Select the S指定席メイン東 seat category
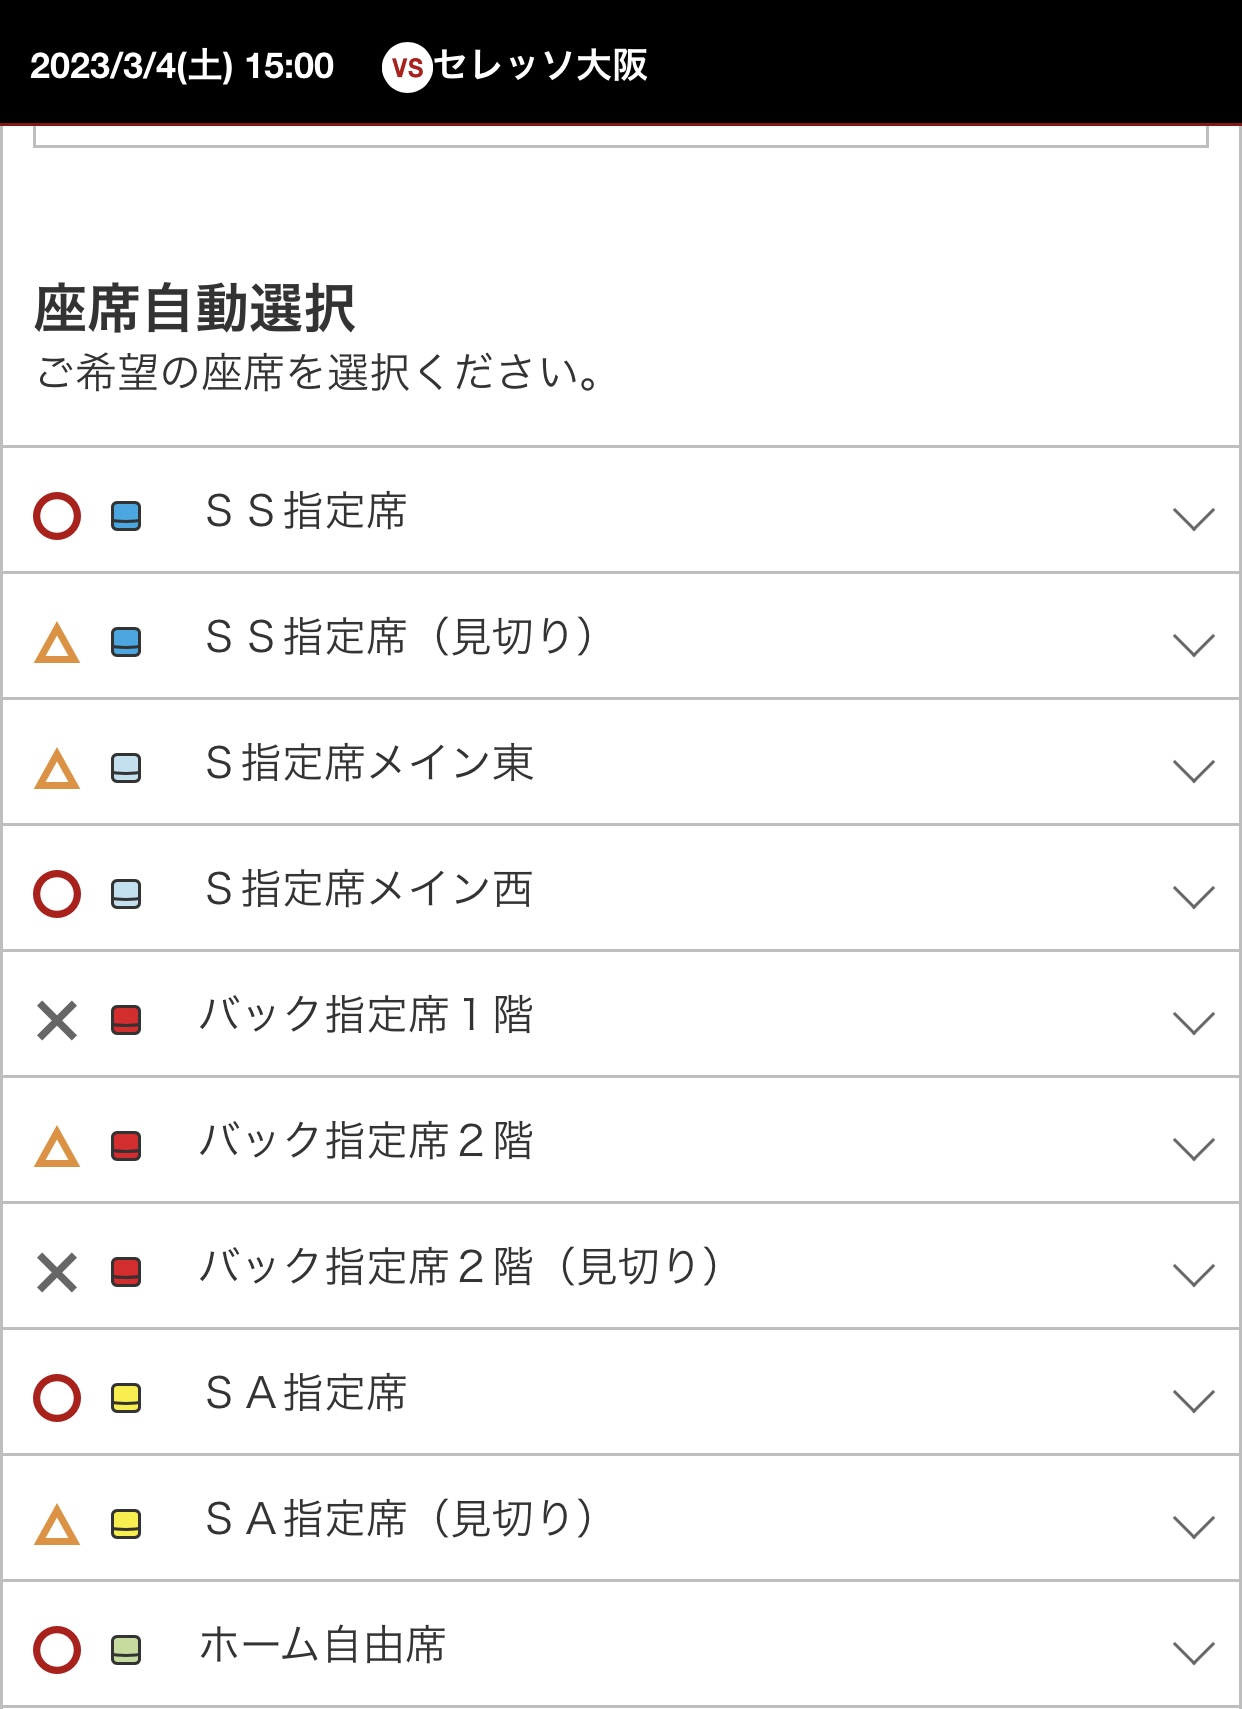Viewport: 1242px width, 1709px height. tap(369, 763)
